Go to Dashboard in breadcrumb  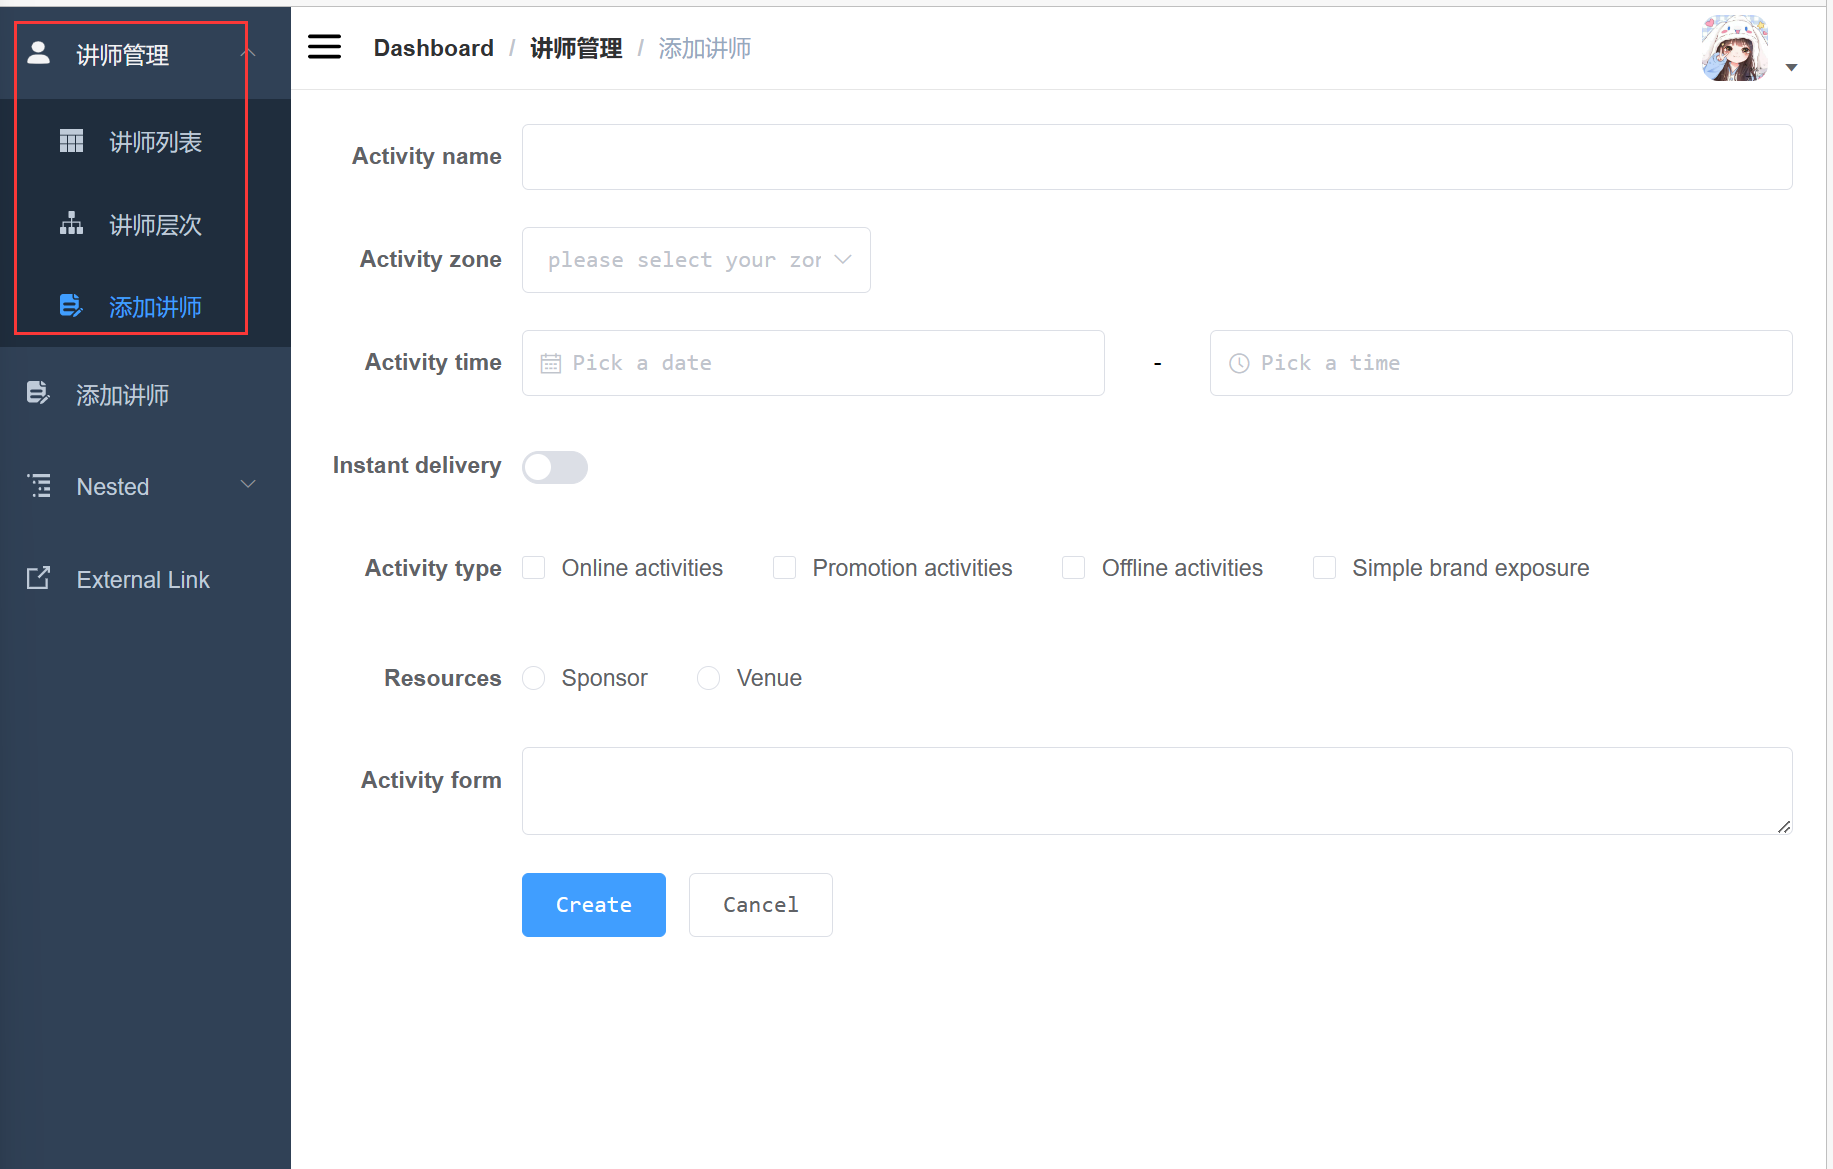[x=433, y=48]
